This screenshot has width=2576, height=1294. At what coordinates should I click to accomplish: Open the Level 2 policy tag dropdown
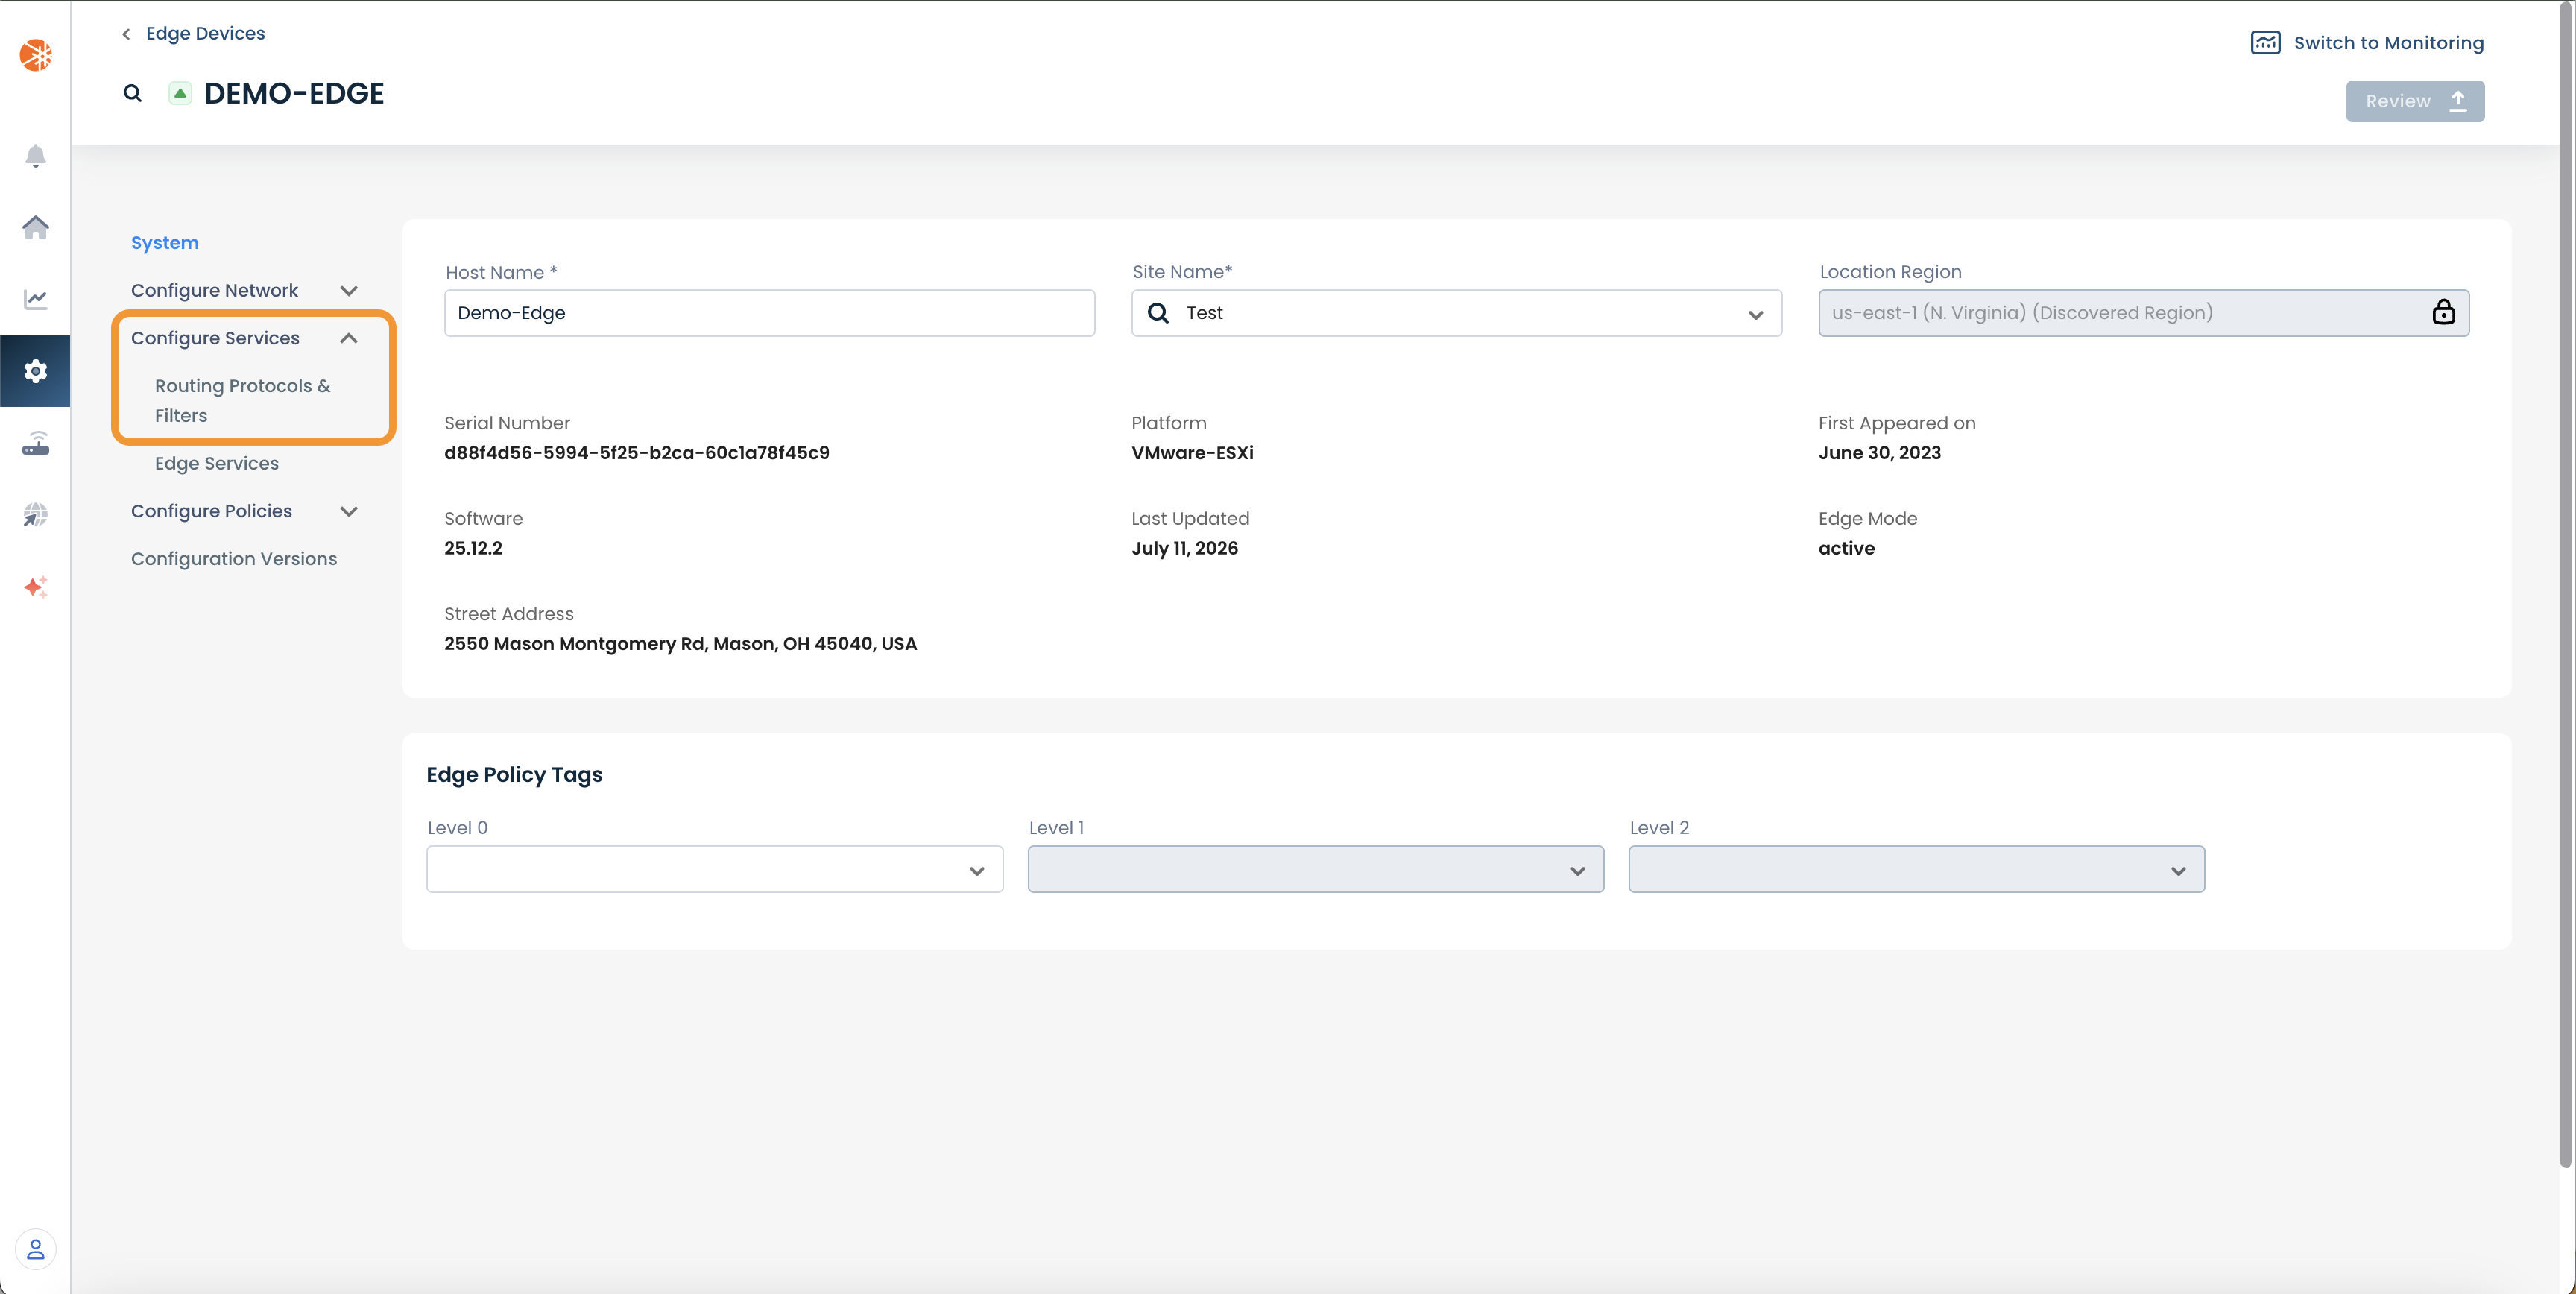tap(1916, 869)
